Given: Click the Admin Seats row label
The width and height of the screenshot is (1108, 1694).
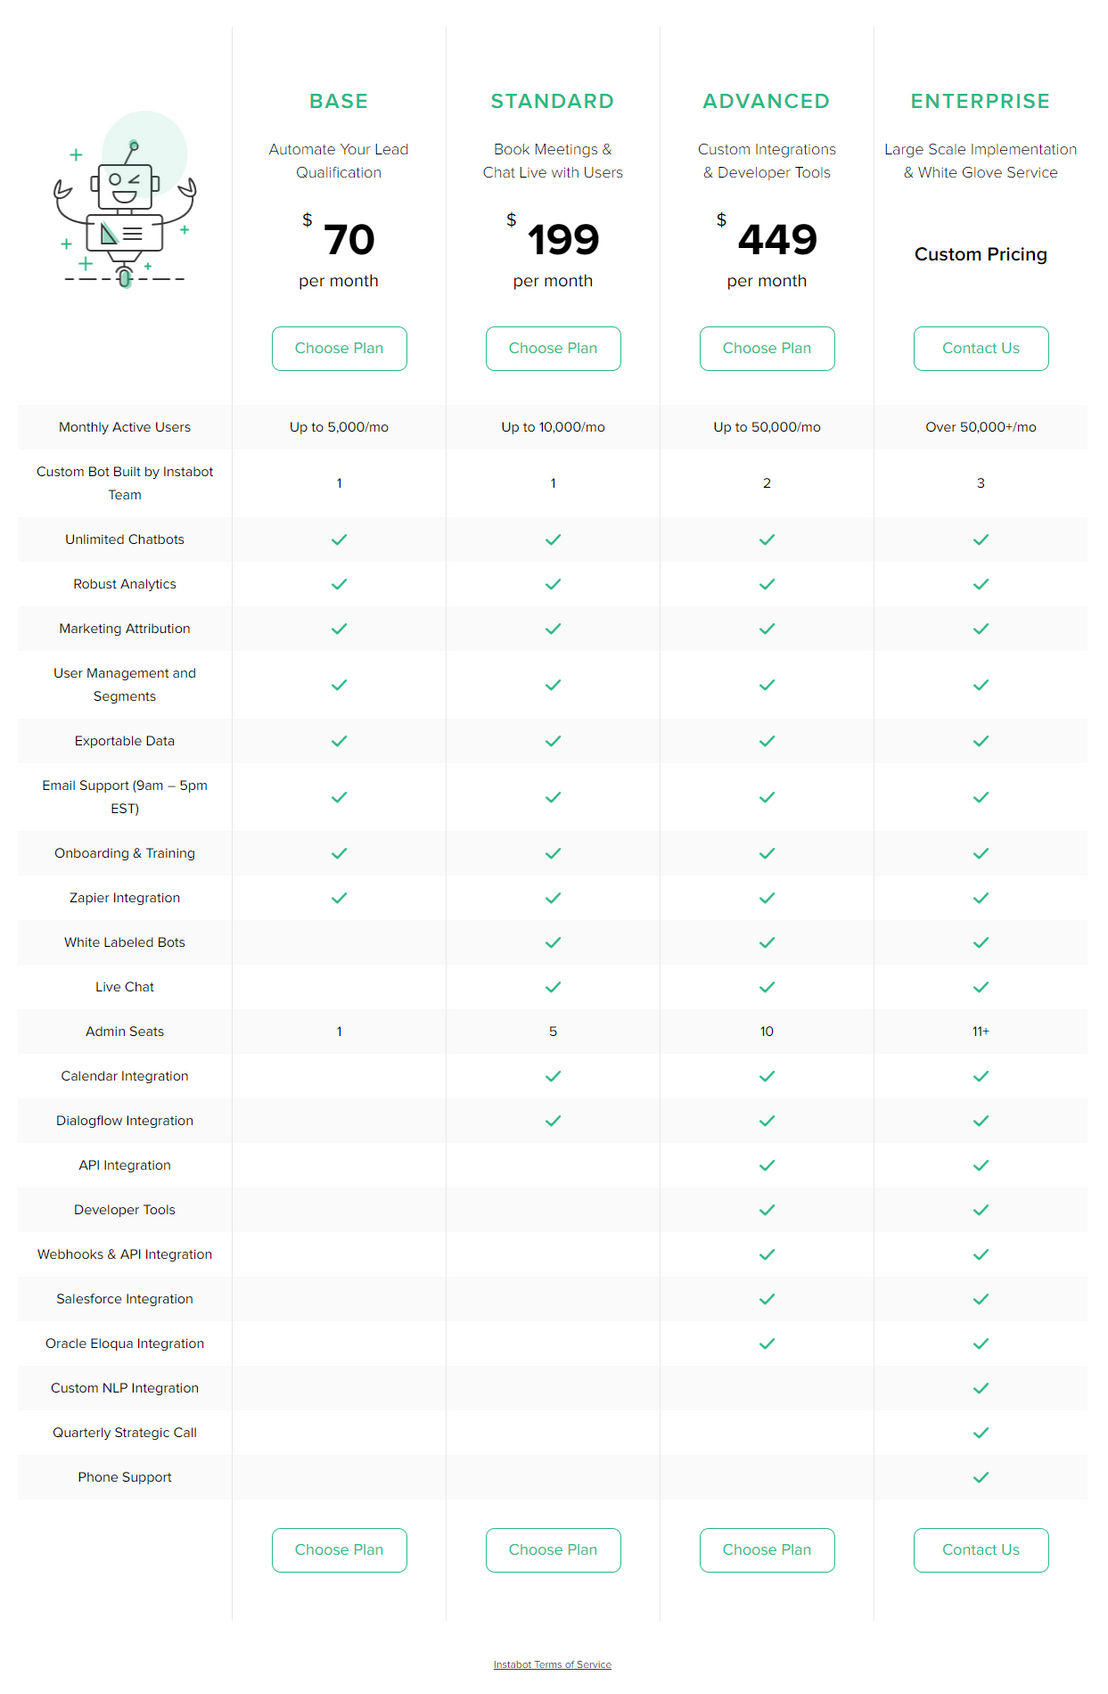Looking at the screenshot, I should [125, 1032].
